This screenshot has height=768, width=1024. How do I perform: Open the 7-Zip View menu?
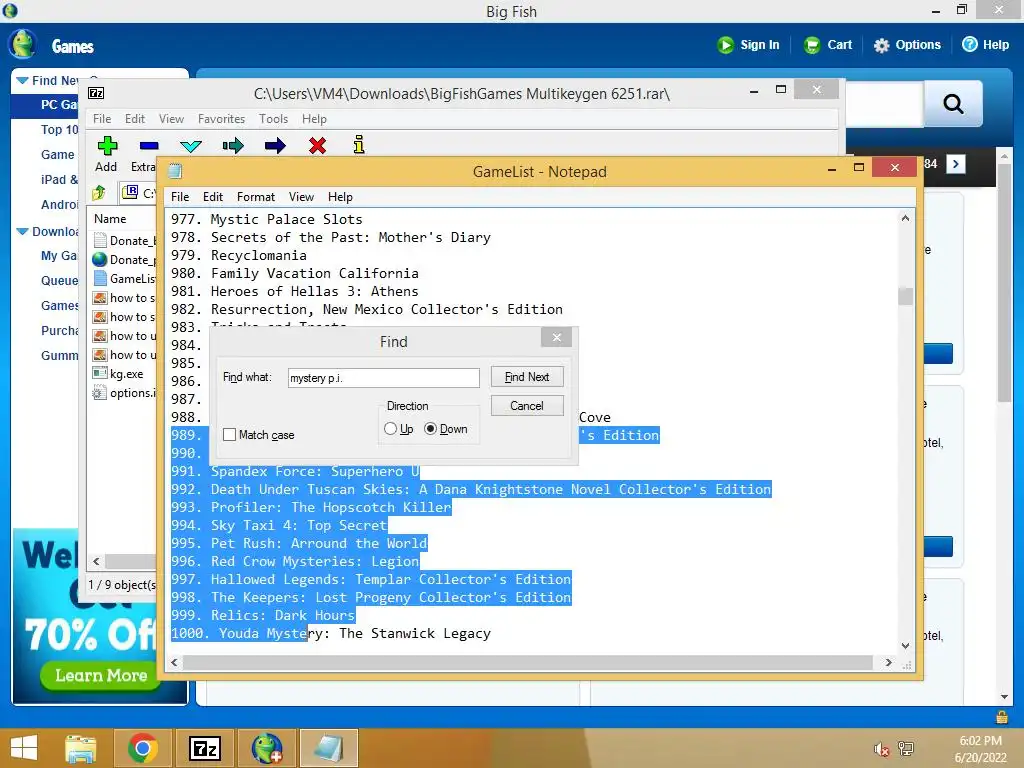171,119
